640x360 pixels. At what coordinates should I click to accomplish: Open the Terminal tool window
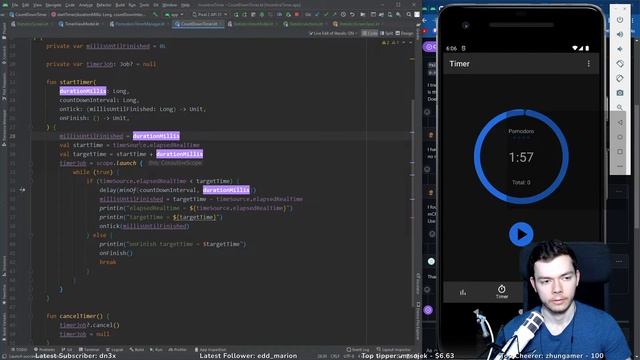(89, 349)
